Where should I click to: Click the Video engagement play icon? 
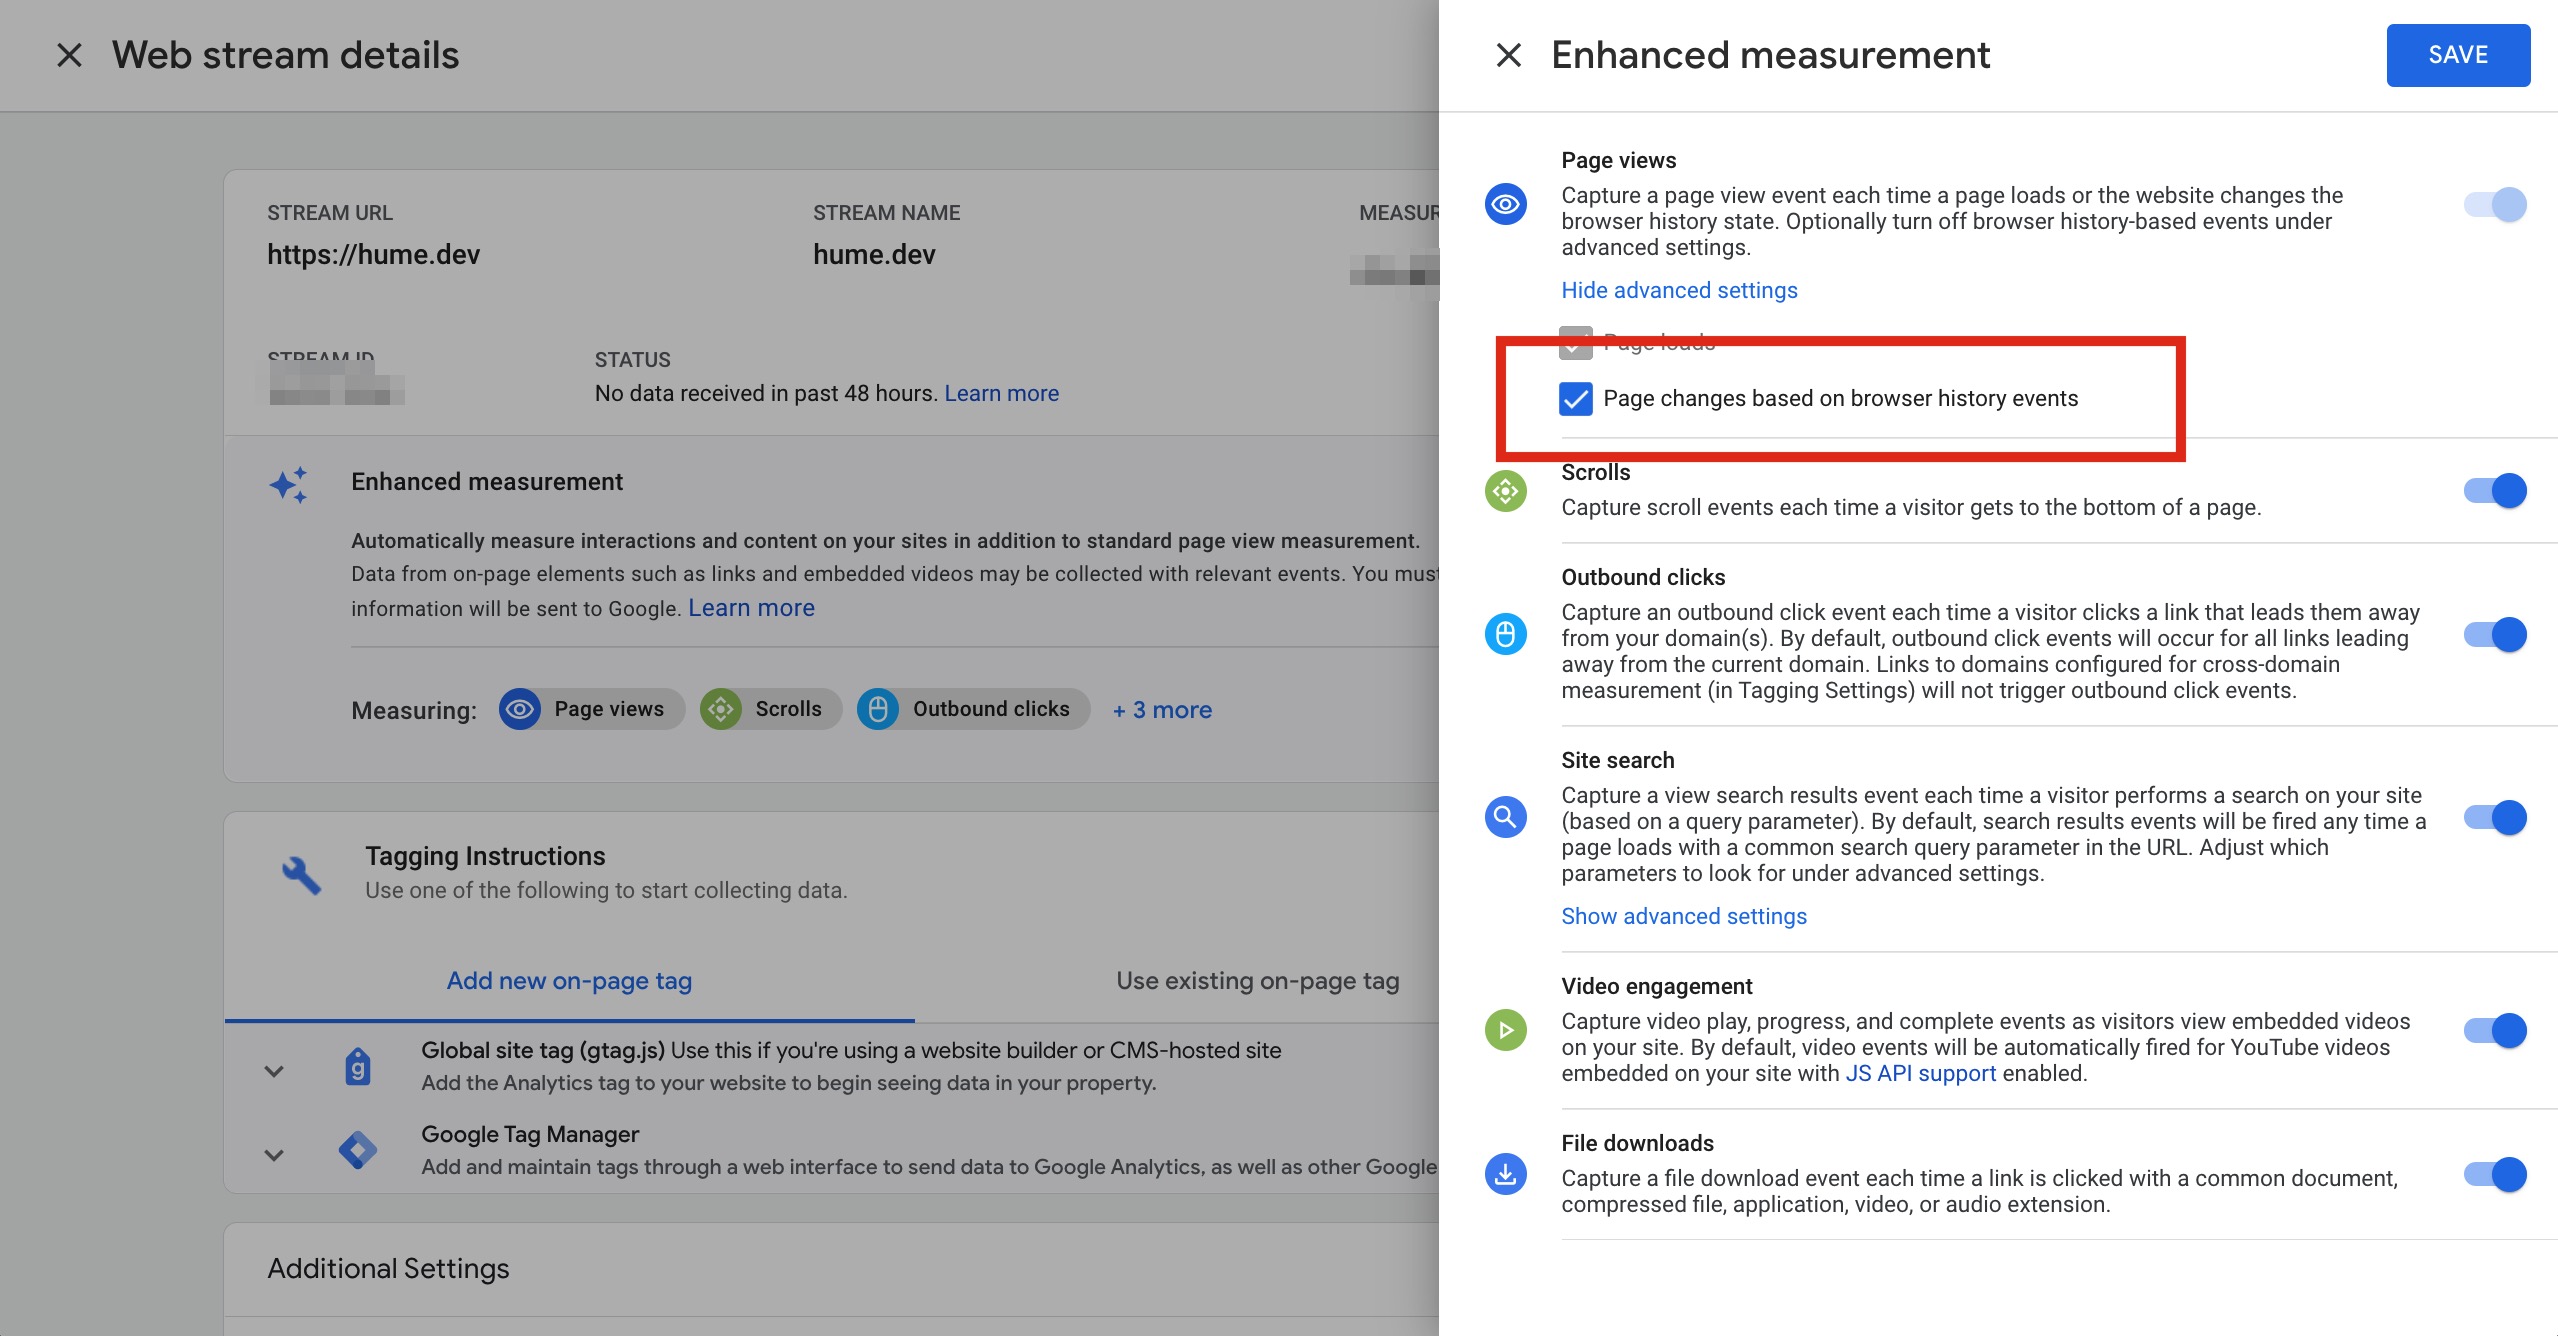click(x=1505, y=1030)
